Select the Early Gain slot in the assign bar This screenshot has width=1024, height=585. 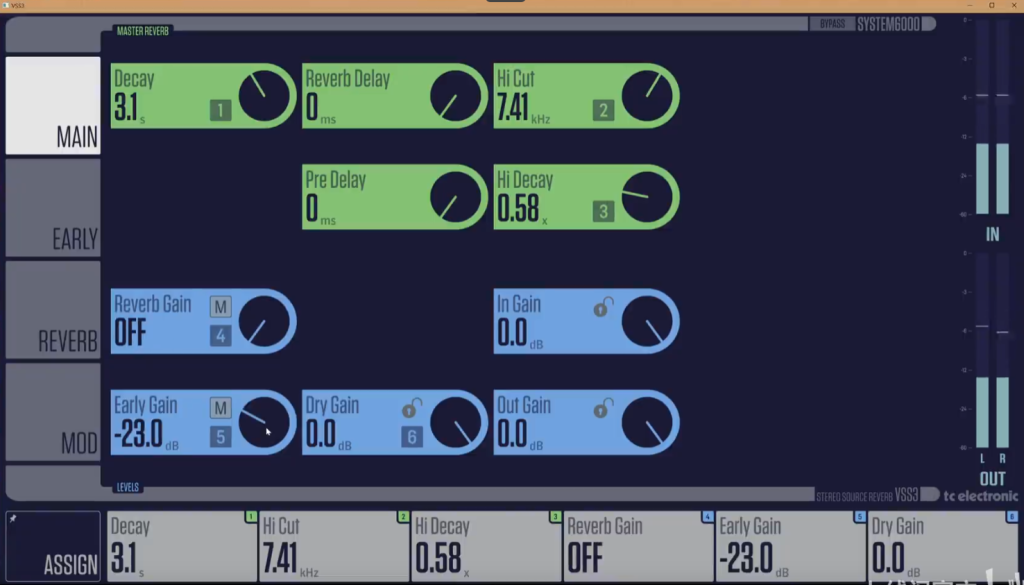point(791,546)
